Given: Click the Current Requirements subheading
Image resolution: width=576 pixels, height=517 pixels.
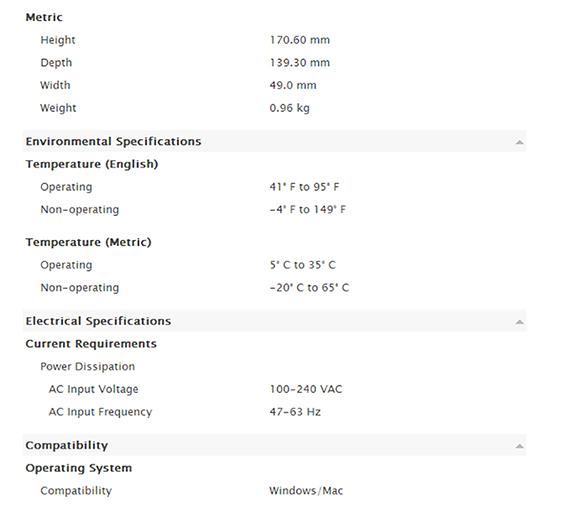Looking at the screenshot, I should [x=91, y=344].
